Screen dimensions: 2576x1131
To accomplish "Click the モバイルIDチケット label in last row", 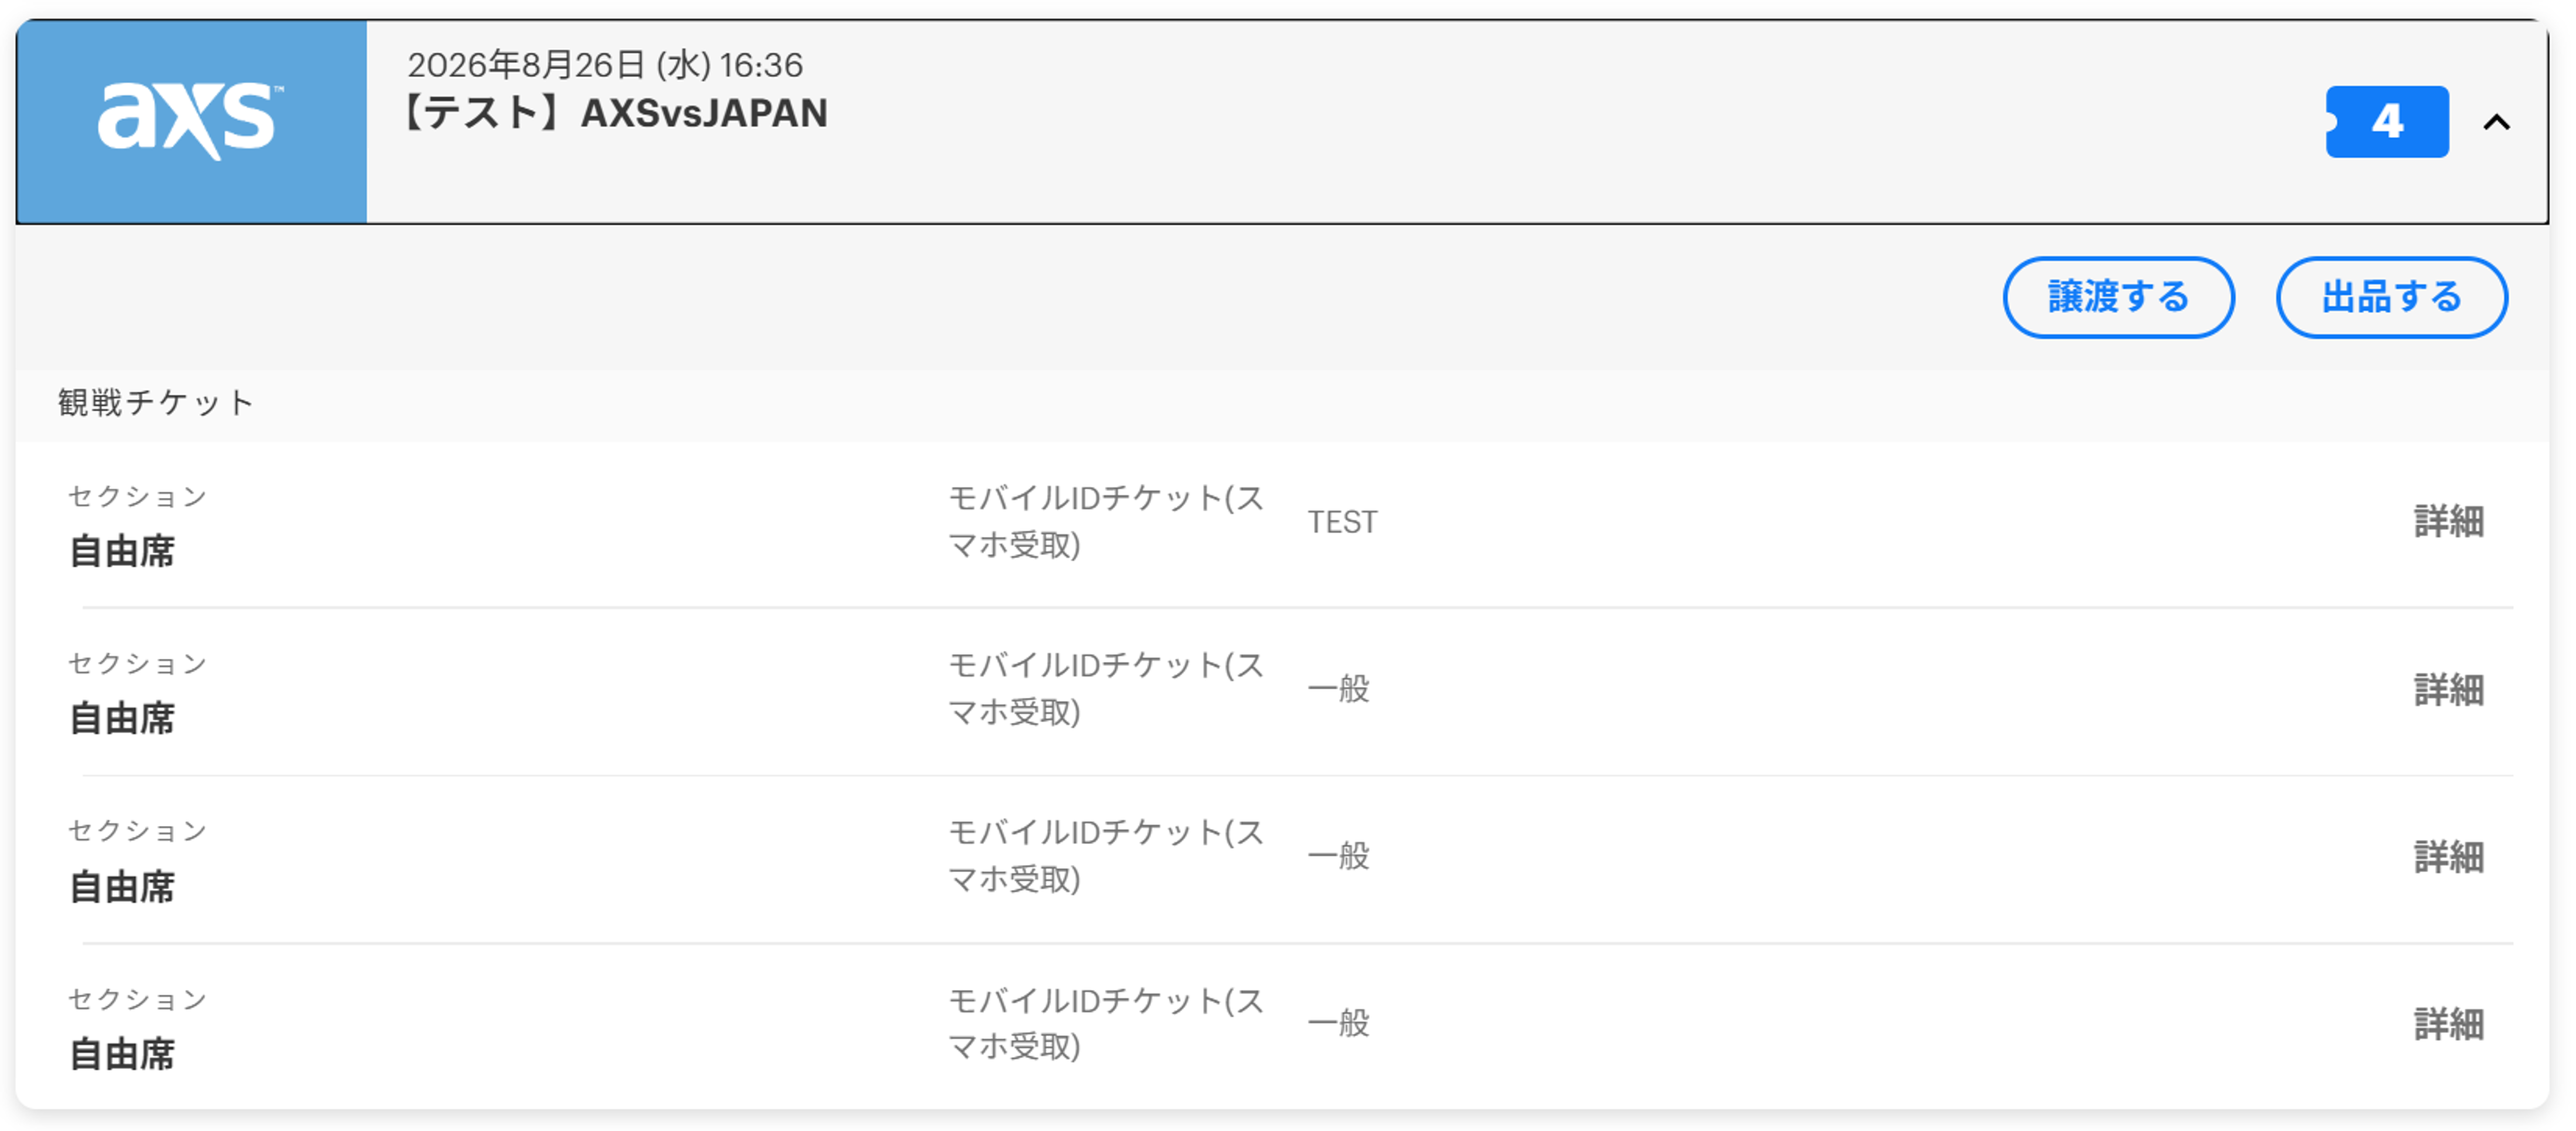I will 1106,1023.
